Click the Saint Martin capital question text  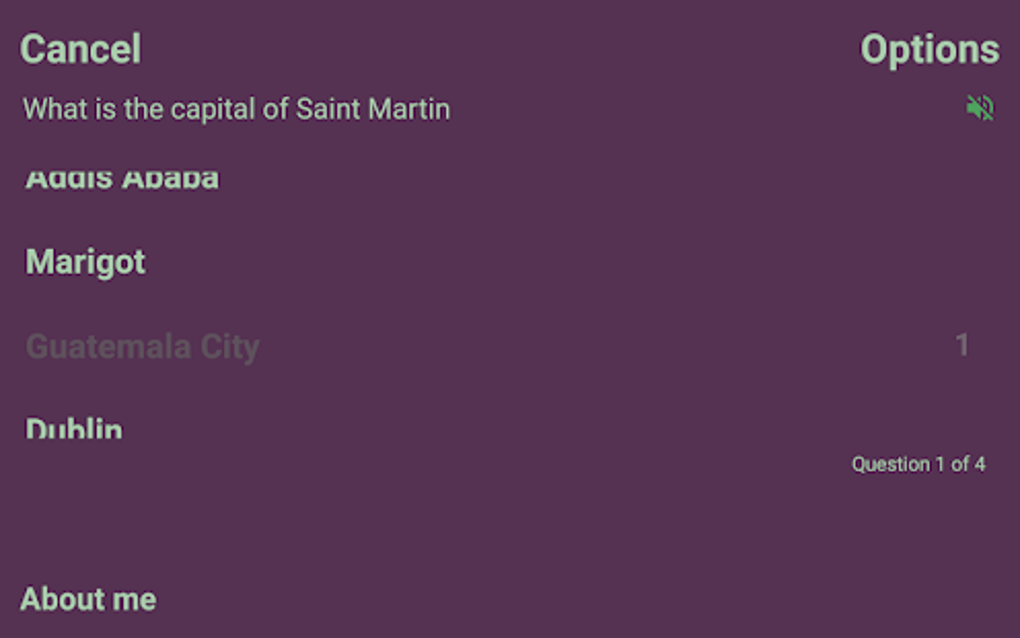pos(237,109)
